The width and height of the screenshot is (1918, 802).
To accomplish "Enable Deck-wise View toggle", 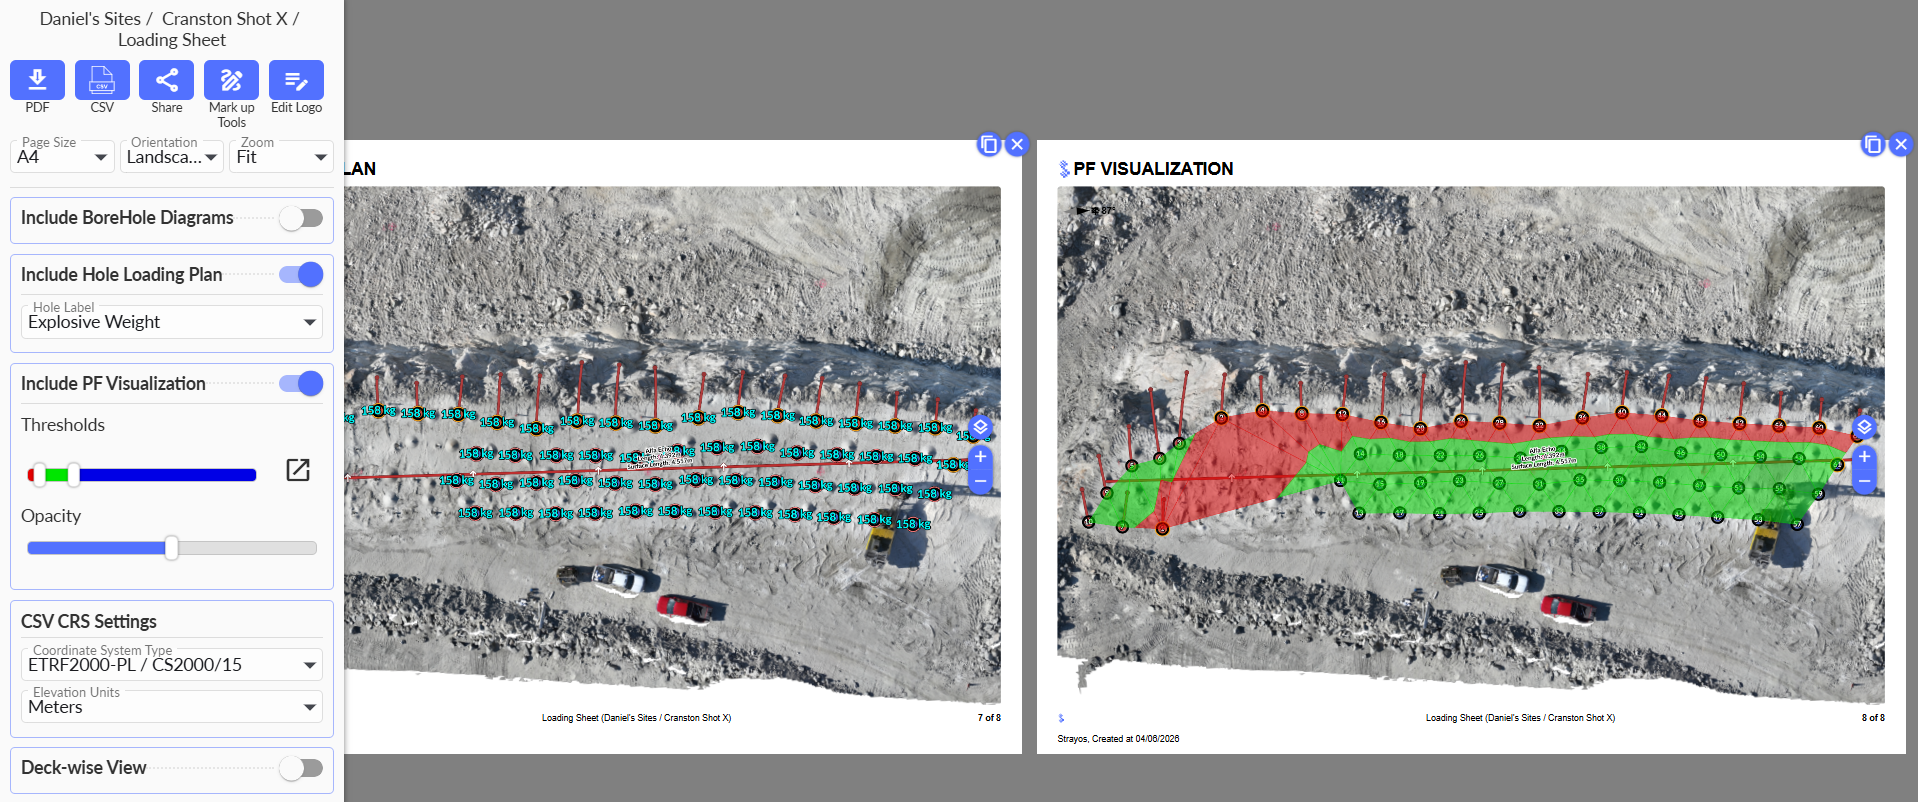I will (x=301, y=768).
